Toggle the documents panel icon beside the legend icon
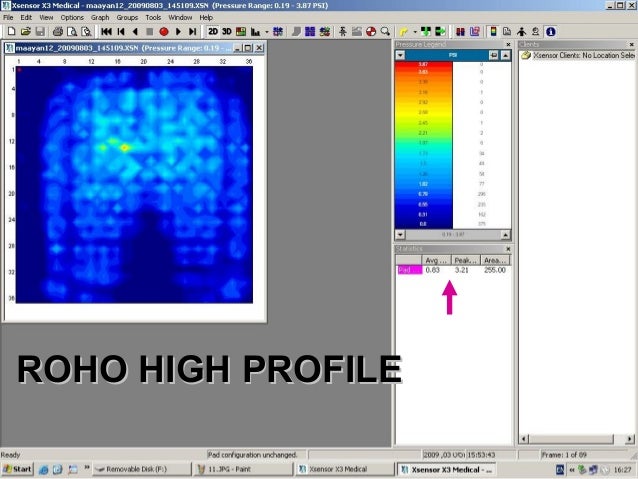The width and height of the screenshot is (638, 479). 507,31
